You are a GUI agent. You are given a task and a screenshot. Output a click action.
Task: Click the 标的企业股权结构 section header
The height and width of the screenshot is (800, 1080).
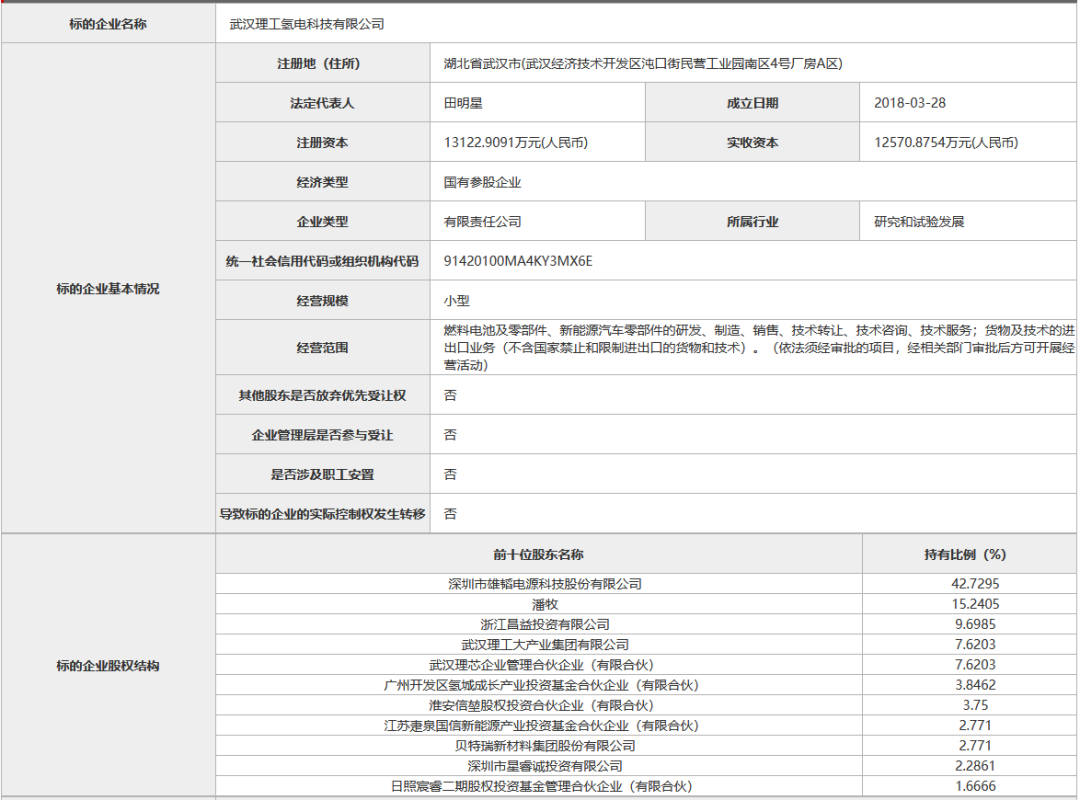pos(108,666)
